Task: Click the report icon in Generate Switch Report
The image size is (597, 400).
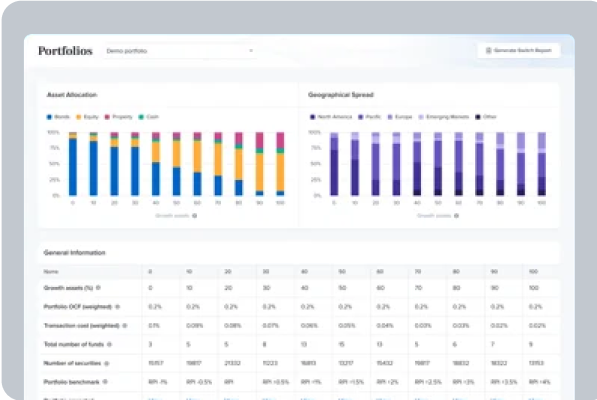Action: [488, 50]
